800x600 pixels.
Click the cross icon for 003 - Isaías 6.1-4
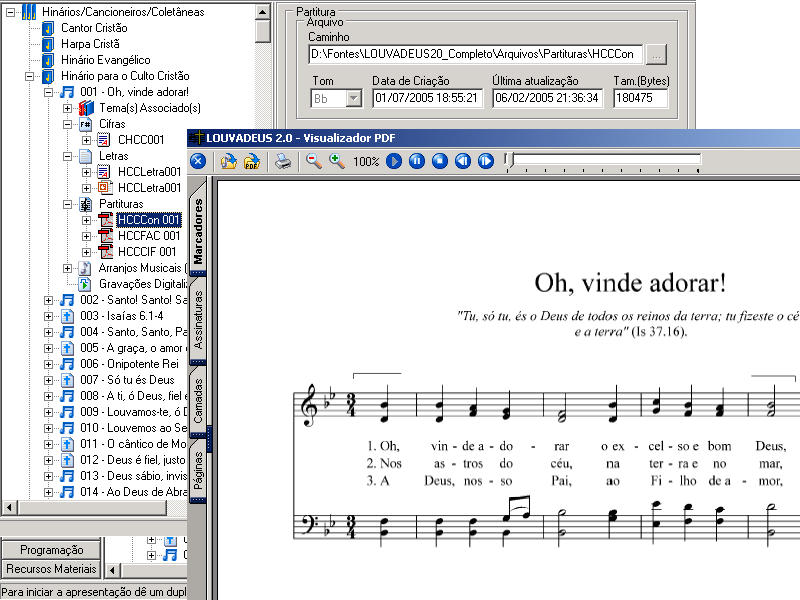[x=67, y=316]
